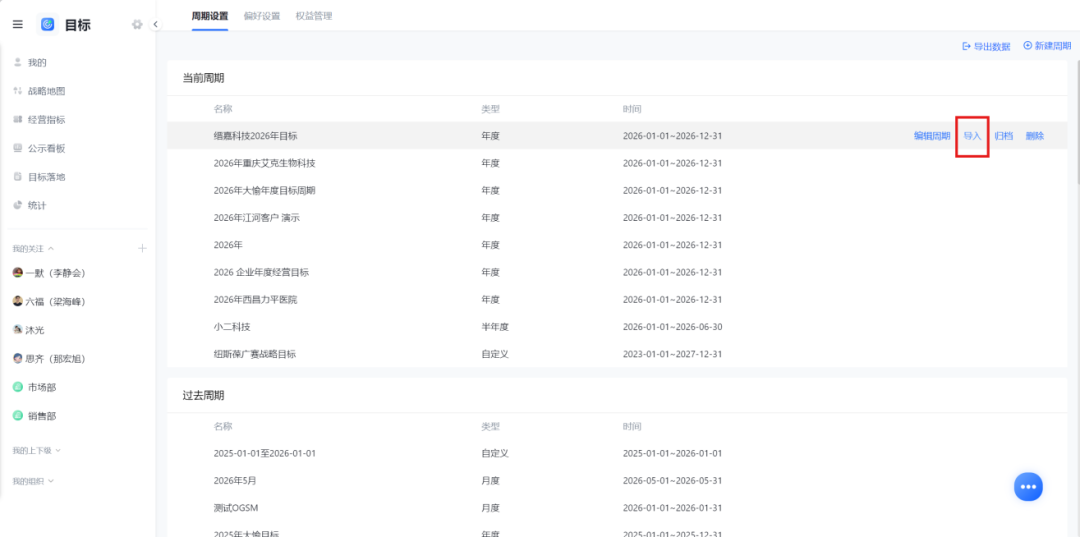Screen dimensions: 1080x537
Task: Add a follow with plus icon
Action: point(143,248)
